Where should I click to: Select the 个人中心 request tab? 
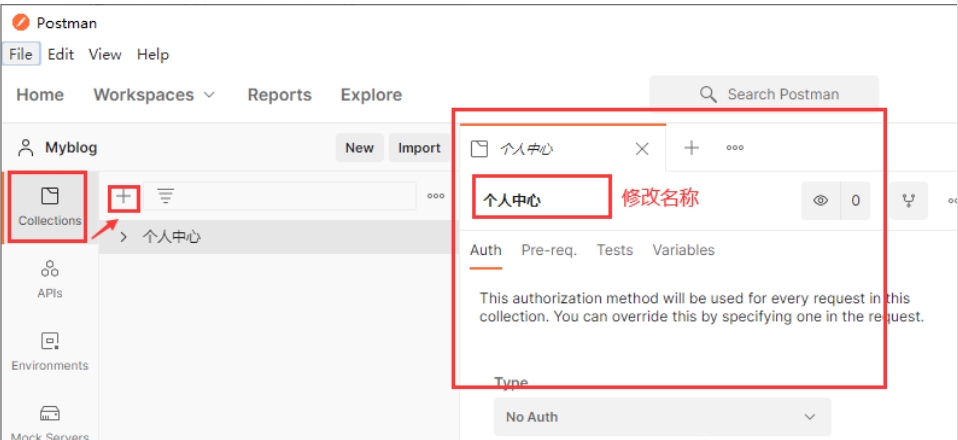pos(563,148)
